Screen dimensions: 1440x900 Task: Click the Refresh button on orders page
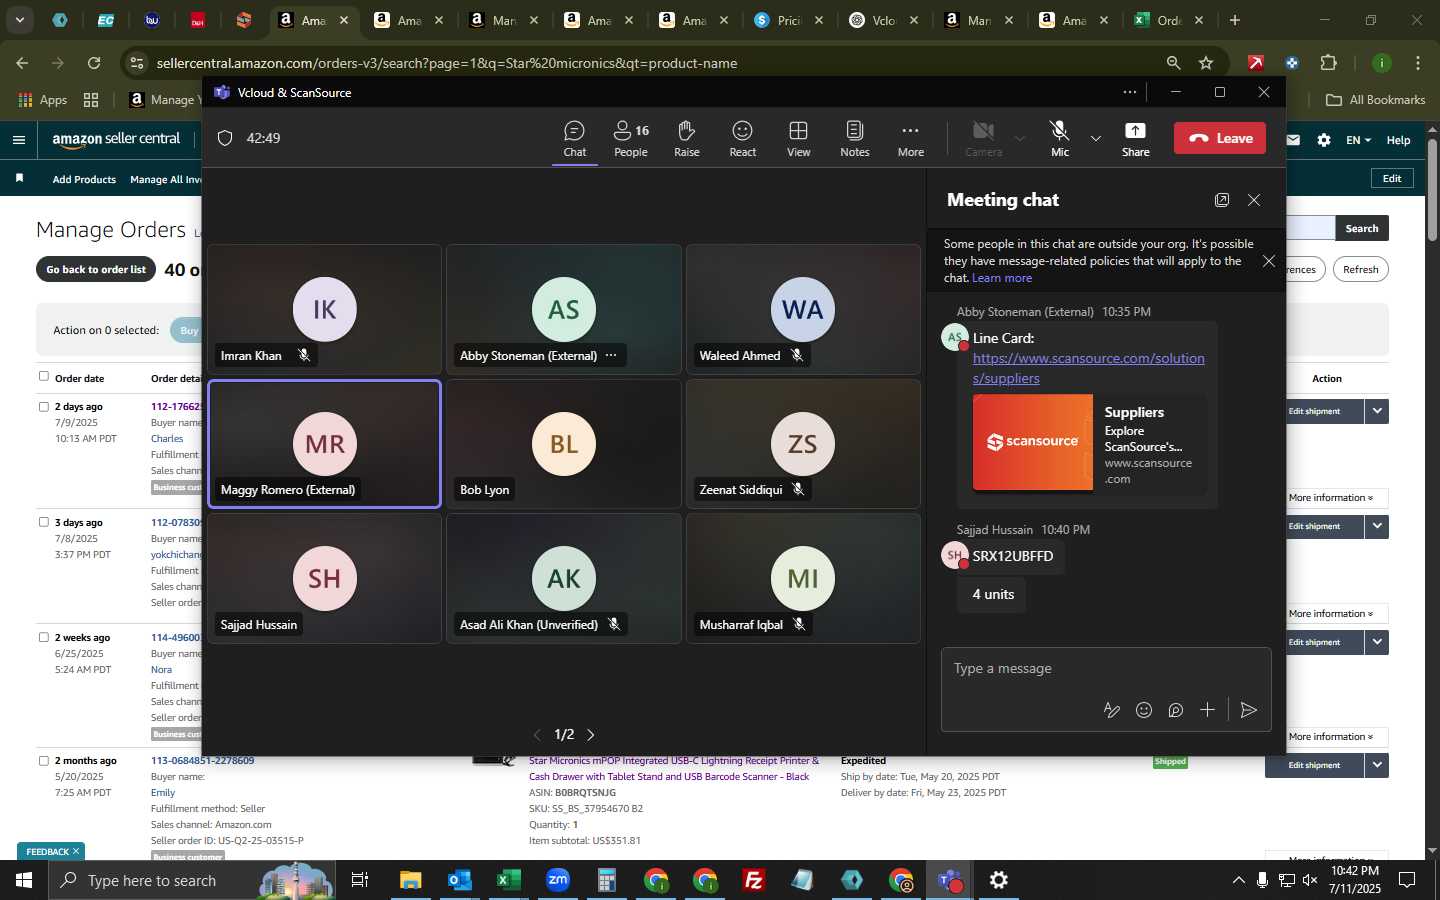(1360, 270)
